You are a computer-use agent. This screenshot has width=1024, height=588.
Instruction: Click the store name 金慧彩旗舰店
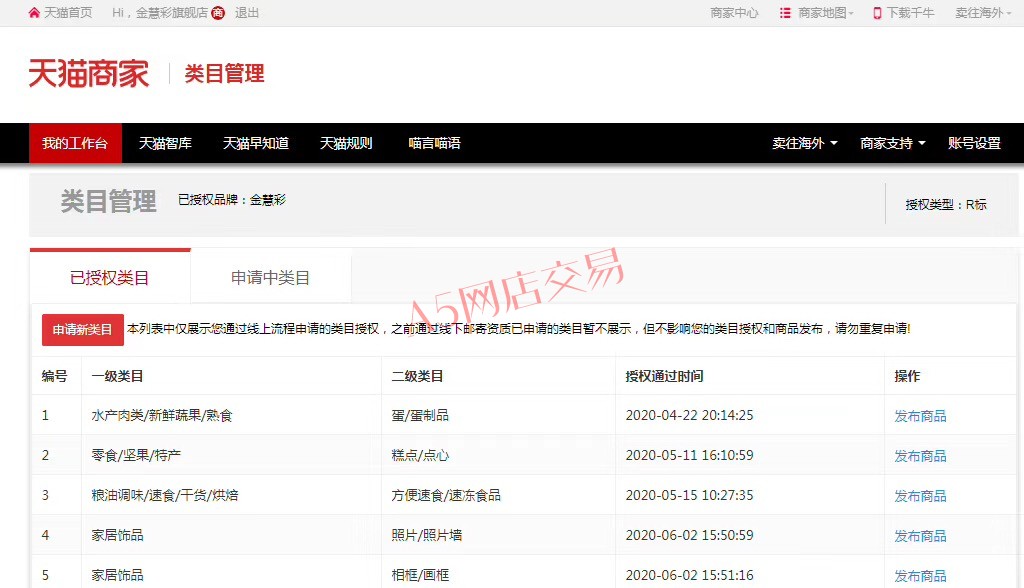pos(172,13)
